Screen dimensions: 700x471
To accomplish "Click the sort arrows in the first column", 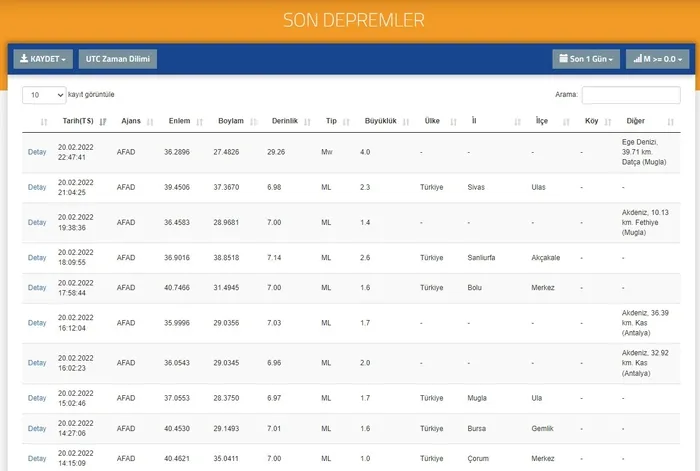I will coord(44,122).
